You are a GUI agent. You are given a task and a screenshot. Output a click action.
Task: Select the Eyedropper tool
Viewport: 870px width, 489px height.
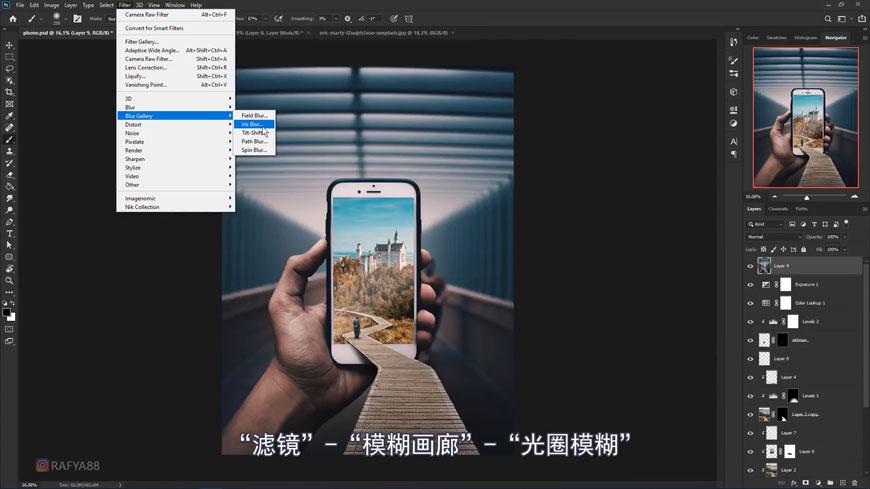[x=9, y=116]
